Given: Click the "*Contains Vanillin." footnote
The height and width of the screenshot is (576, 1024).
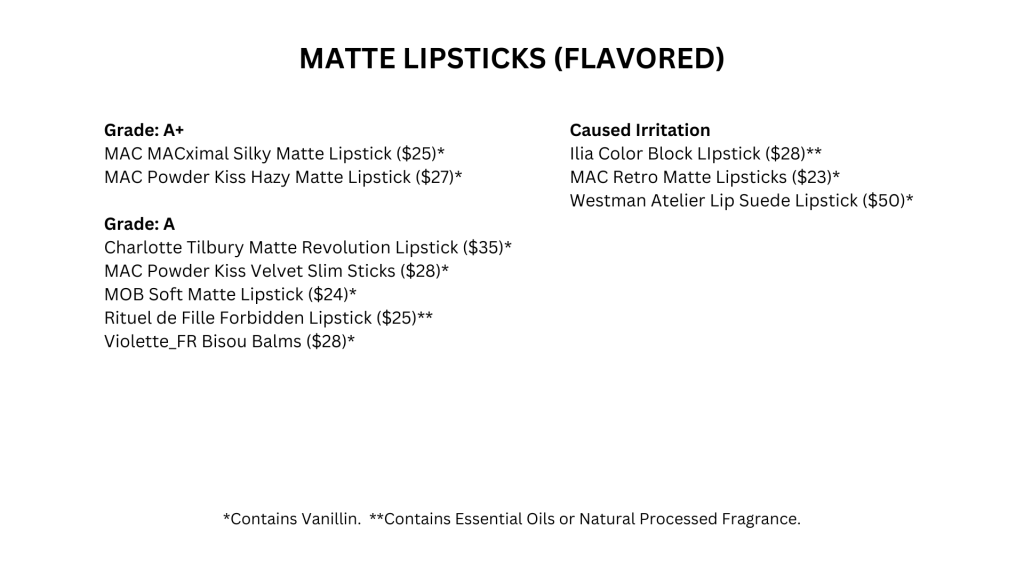Looking at the screenshot, I should click(291, 519).
